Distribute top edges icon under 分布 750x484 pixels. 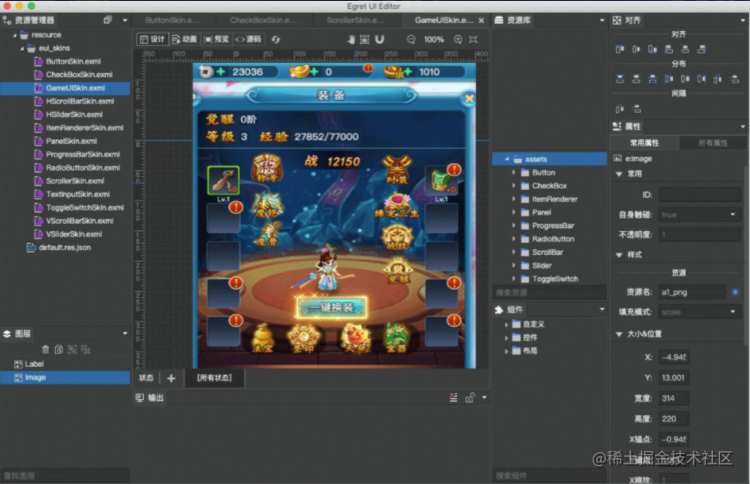click(x=620, y=79)
